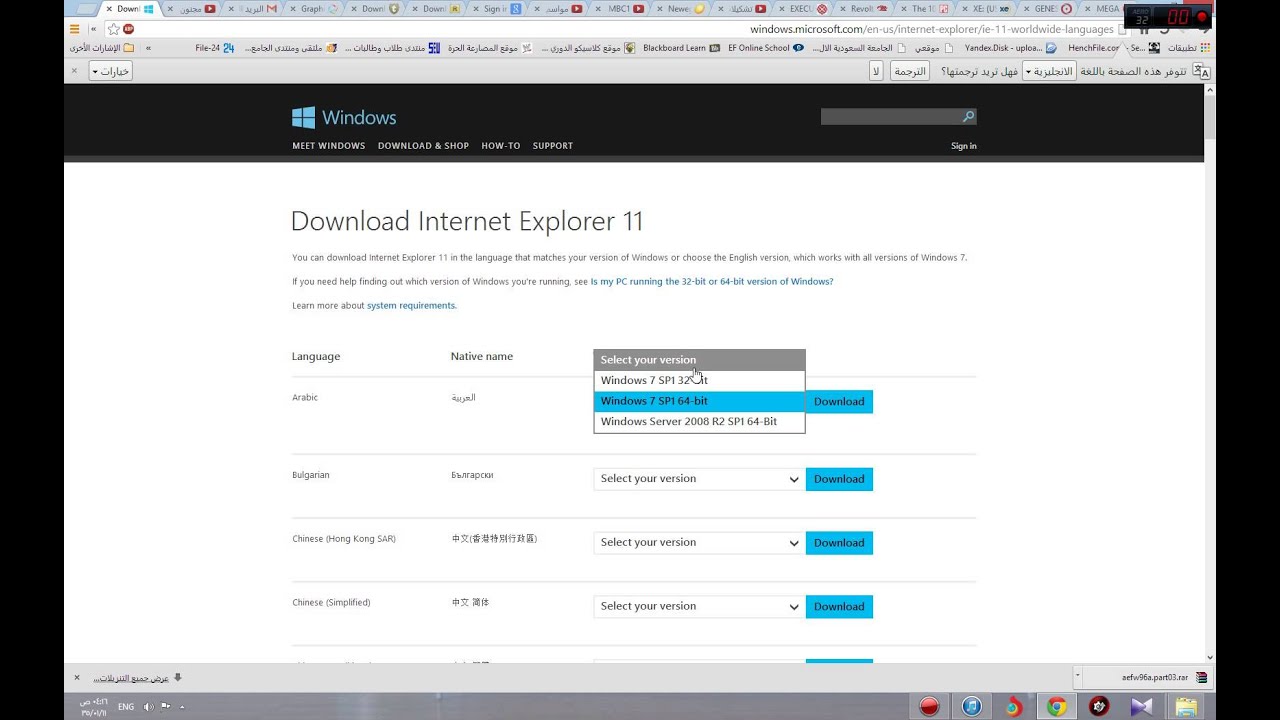
Task: Open HOW-TO menu
Action: tap(501, 146)
